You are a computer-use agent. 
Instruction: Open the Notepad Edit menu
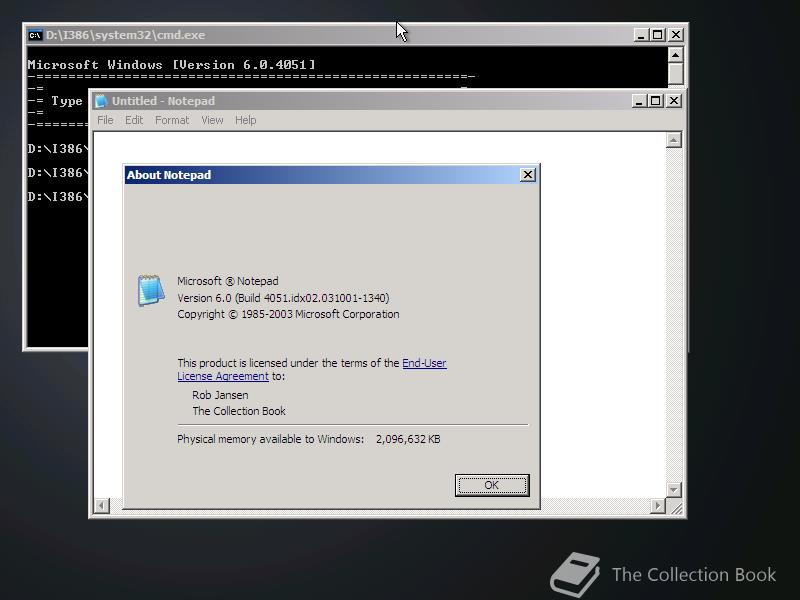[x=134, y=120]
